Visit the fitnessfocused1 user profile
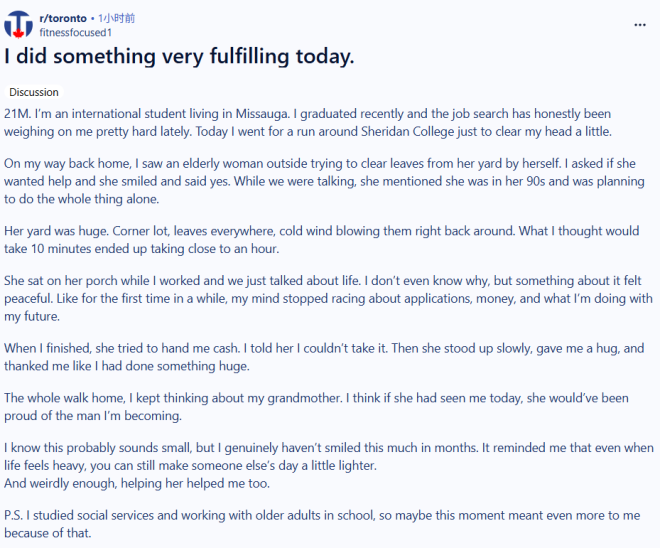 pos(76,32)
